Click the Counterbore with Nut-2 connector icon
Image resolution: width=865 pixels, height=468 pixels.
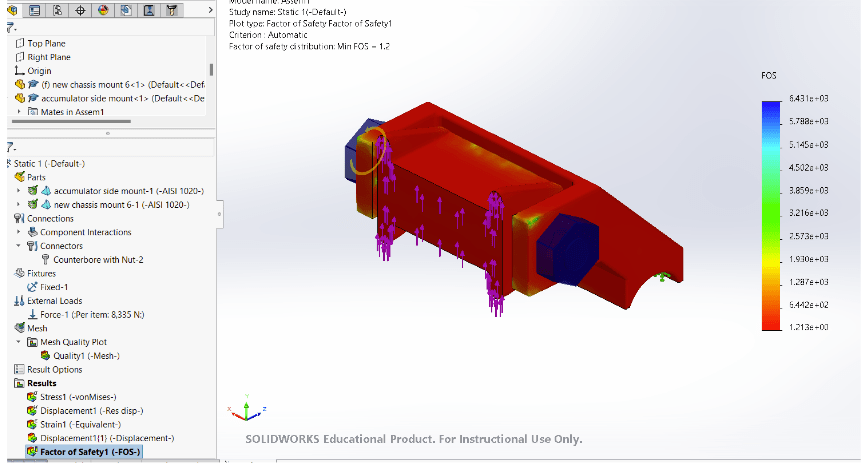(x=45, y=259)
